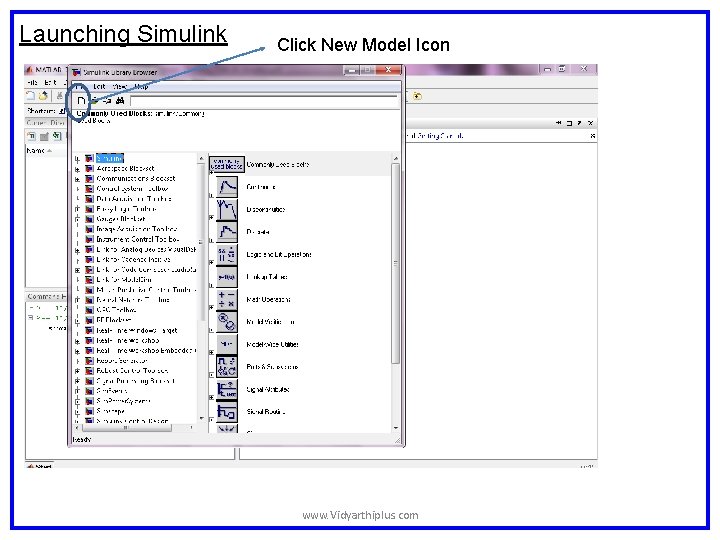Click the first icon in Current Directory panel toolbar
The image size is (720, 540).
point(31,136)
